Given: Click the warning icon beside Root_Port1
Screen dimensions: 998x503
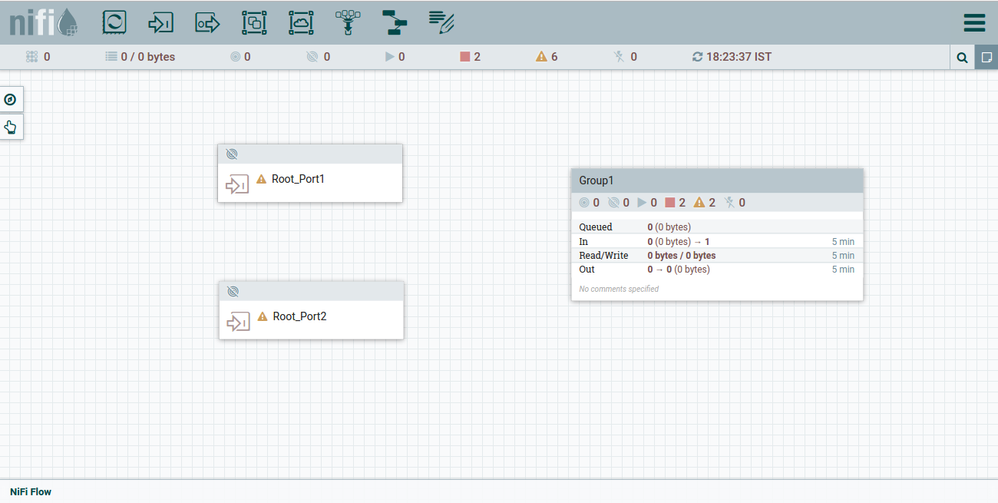Looking at the screenshot, I should 262,180.
